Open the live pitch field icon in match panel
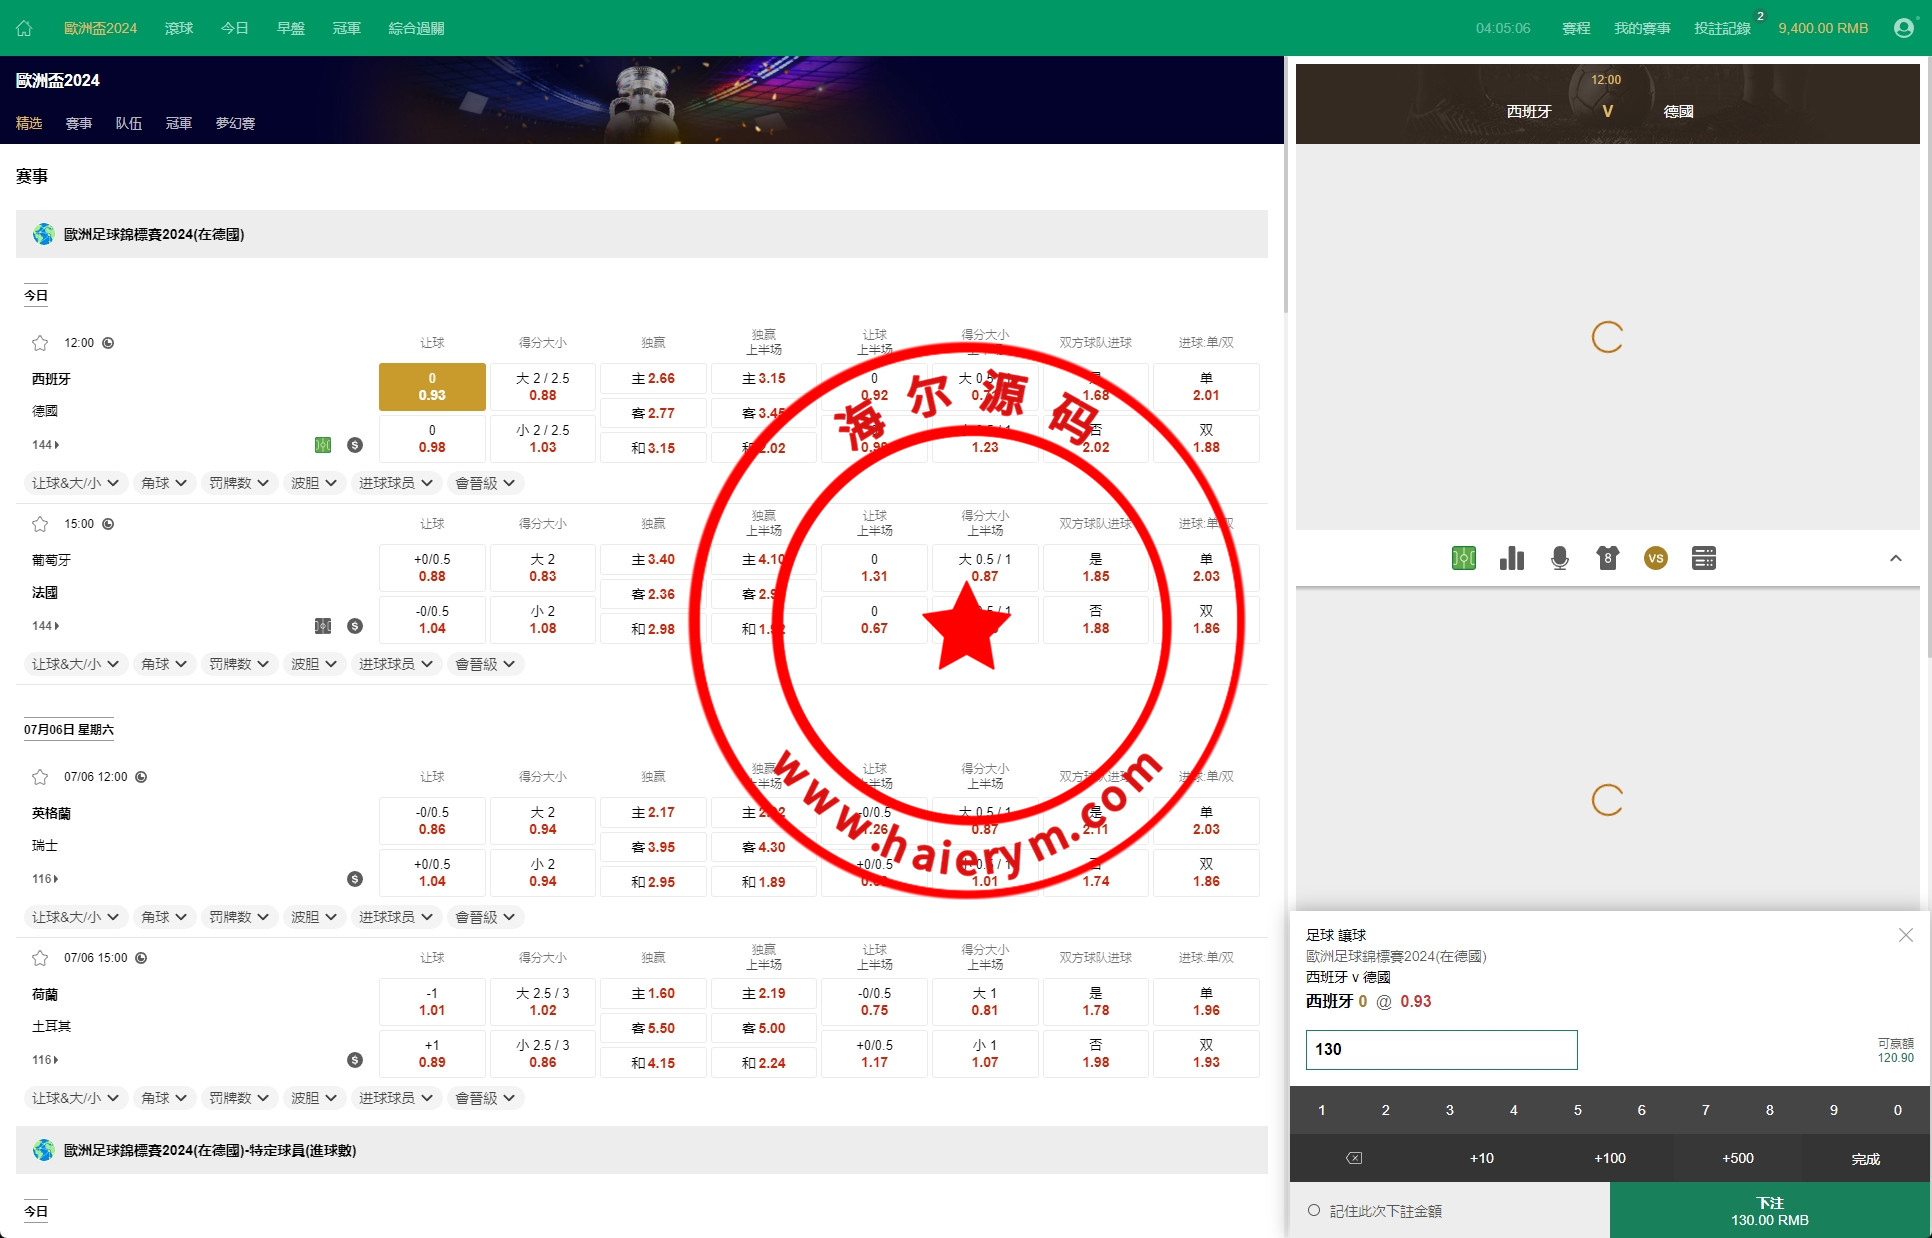Screen dimensions: 1932x1238 click(1463, 558)
